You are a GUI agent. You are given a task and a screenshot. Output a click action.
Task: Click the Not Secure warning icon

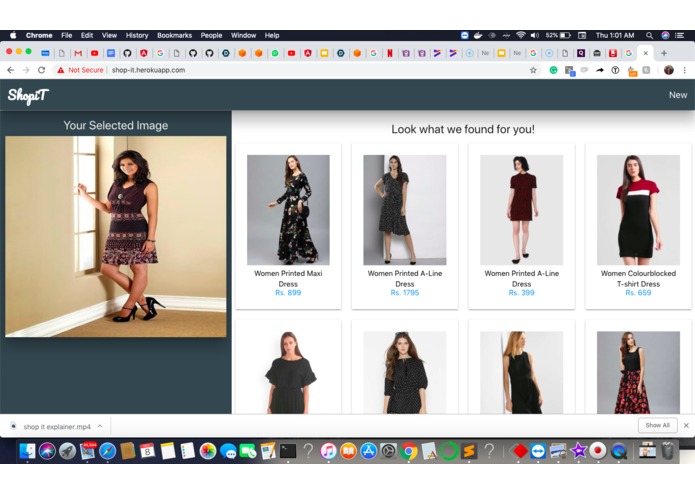(61, 70)
